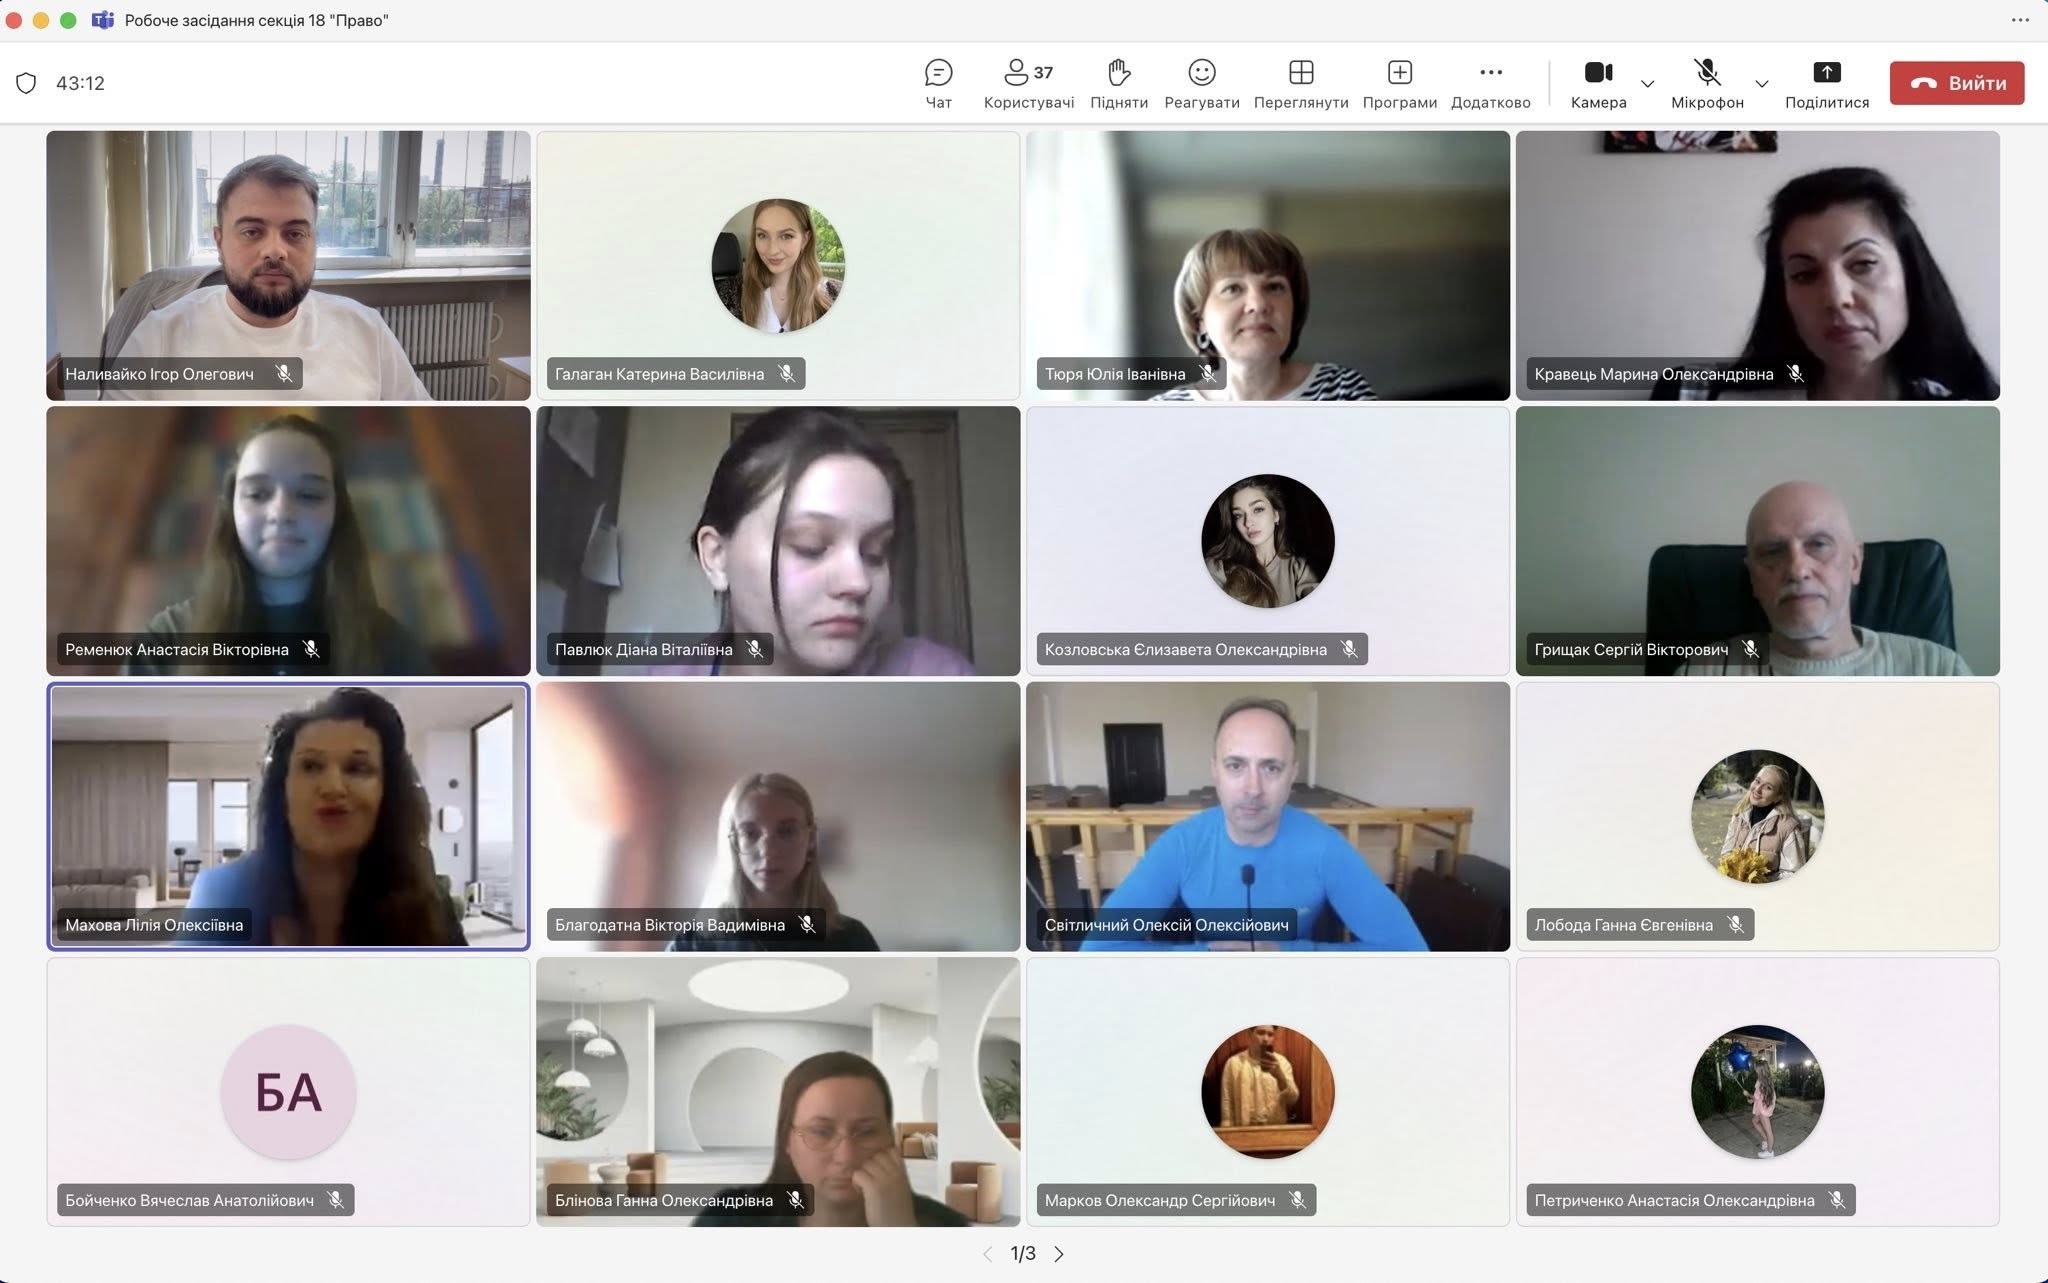The height and width of the screenshot is (1283, 2048).
Task: Open Реагувати reactions menu
Action: [x=1202, y=83]
